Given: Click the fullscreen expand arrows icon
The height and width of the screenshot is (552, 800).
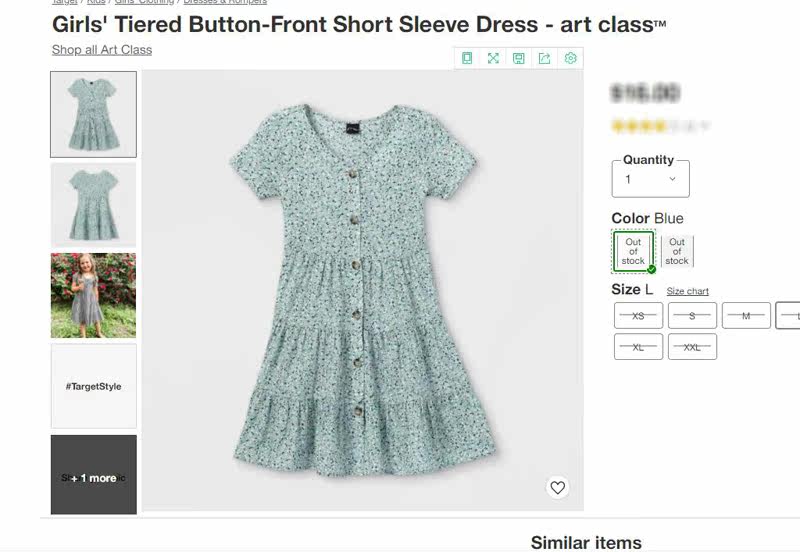Looking at the screenshot, I should (493, 58).
